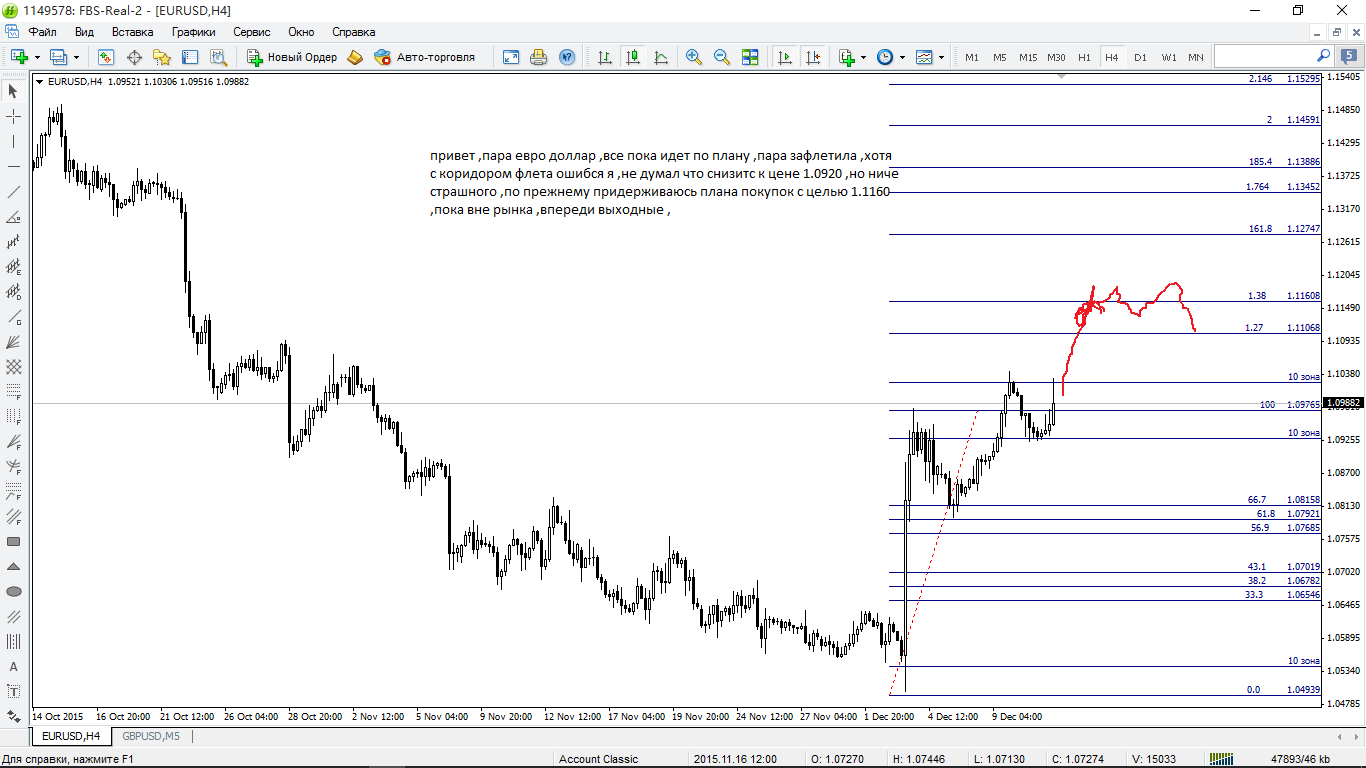Select the Gann Fan tool
This screenshot has width=1366, height=768.
(14, 342)
